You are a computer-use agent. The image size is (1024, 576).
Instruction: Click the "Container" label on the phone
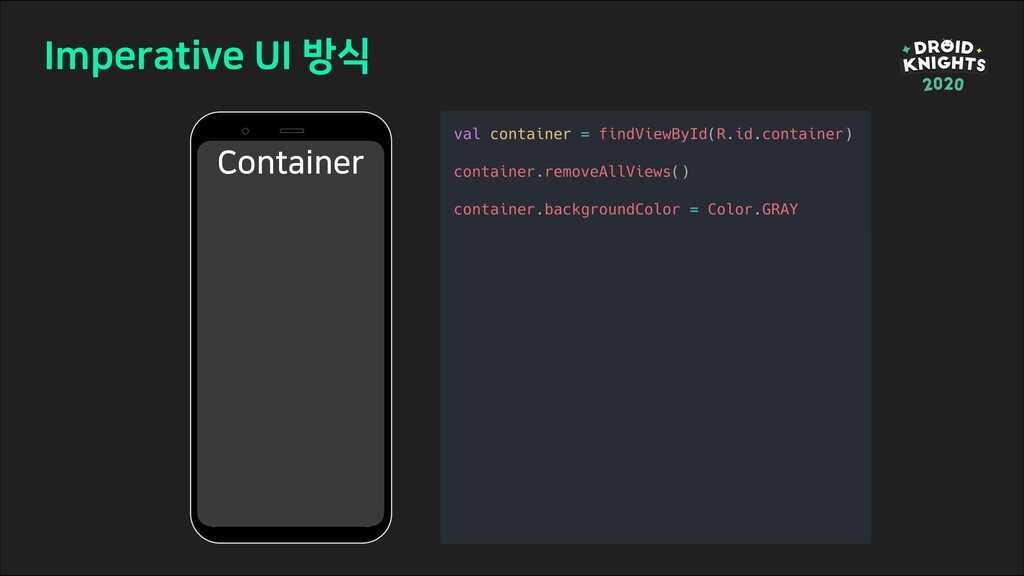click(290, 162)
